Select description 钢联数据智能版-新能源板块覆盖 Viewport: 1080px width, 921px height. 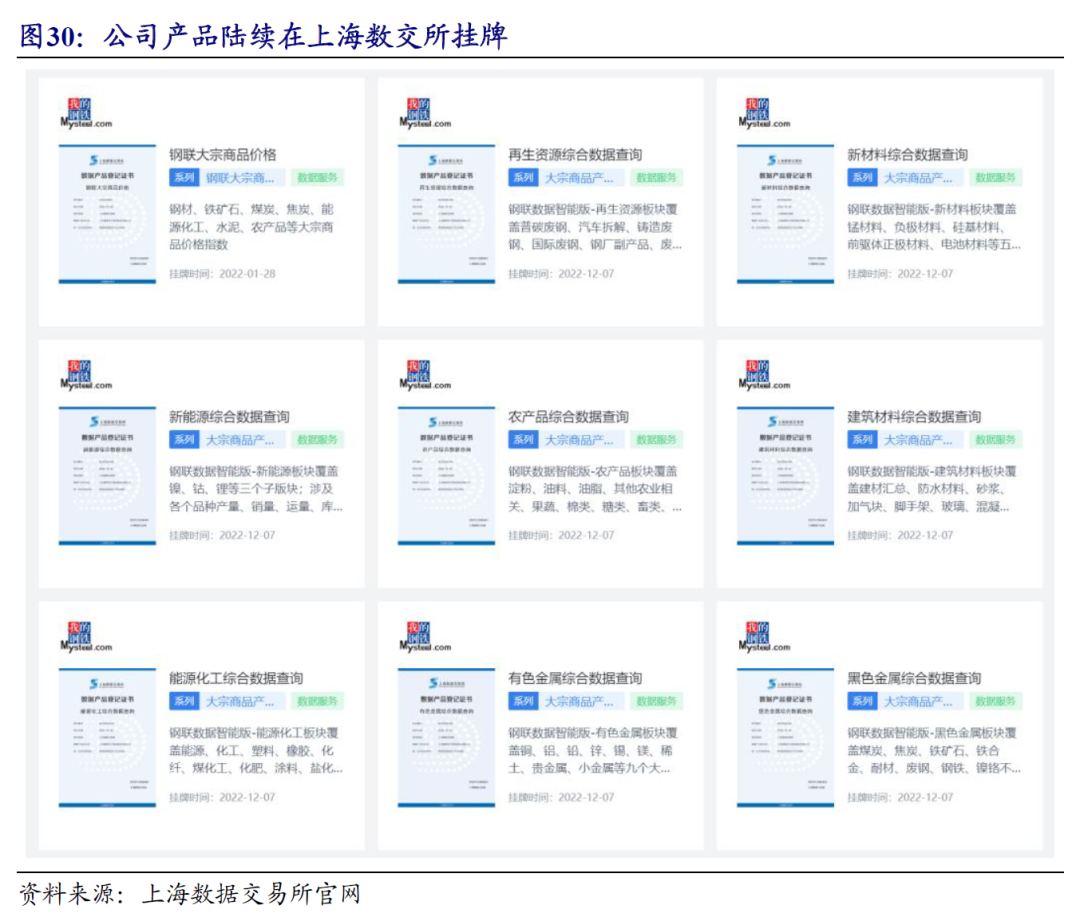tap(256, 488)
